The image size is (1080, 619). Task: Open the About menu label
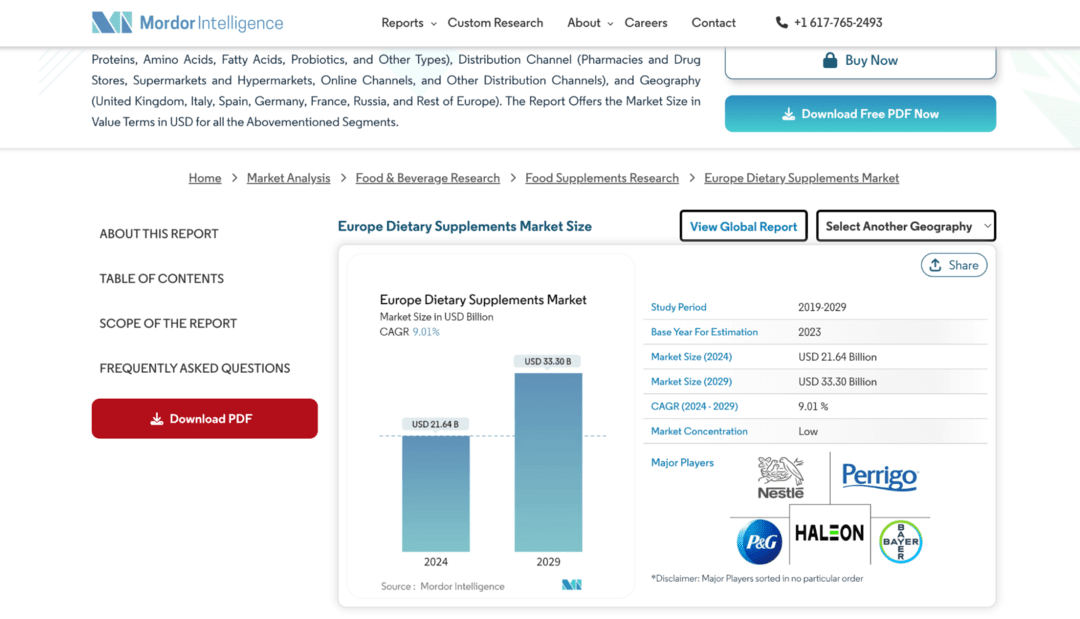point(584,23)
